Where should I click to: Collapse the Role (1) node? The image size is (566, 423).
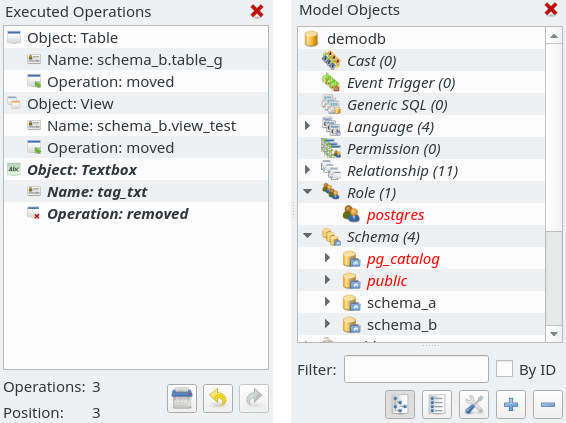[308, 192]
